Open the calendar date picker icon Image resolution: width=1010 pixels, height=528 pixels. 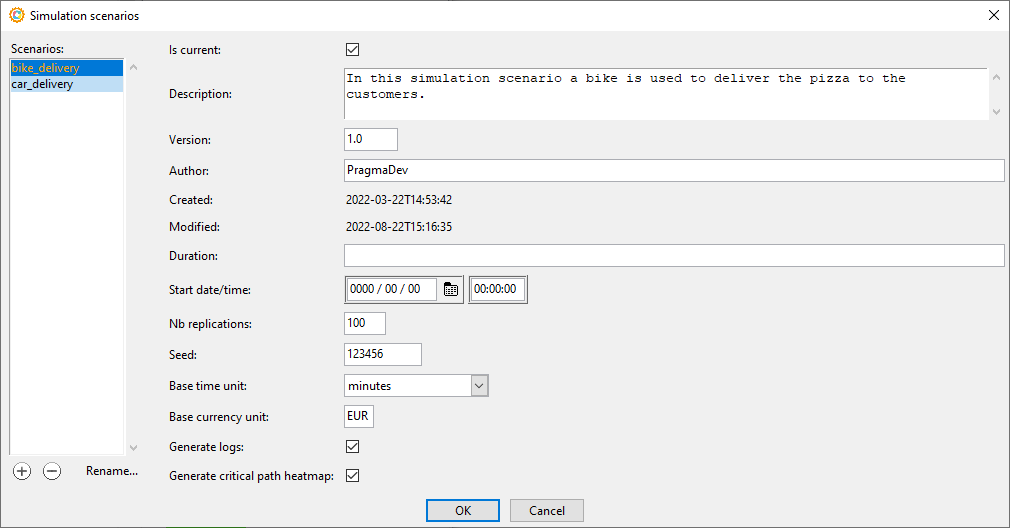click(451, 289)
